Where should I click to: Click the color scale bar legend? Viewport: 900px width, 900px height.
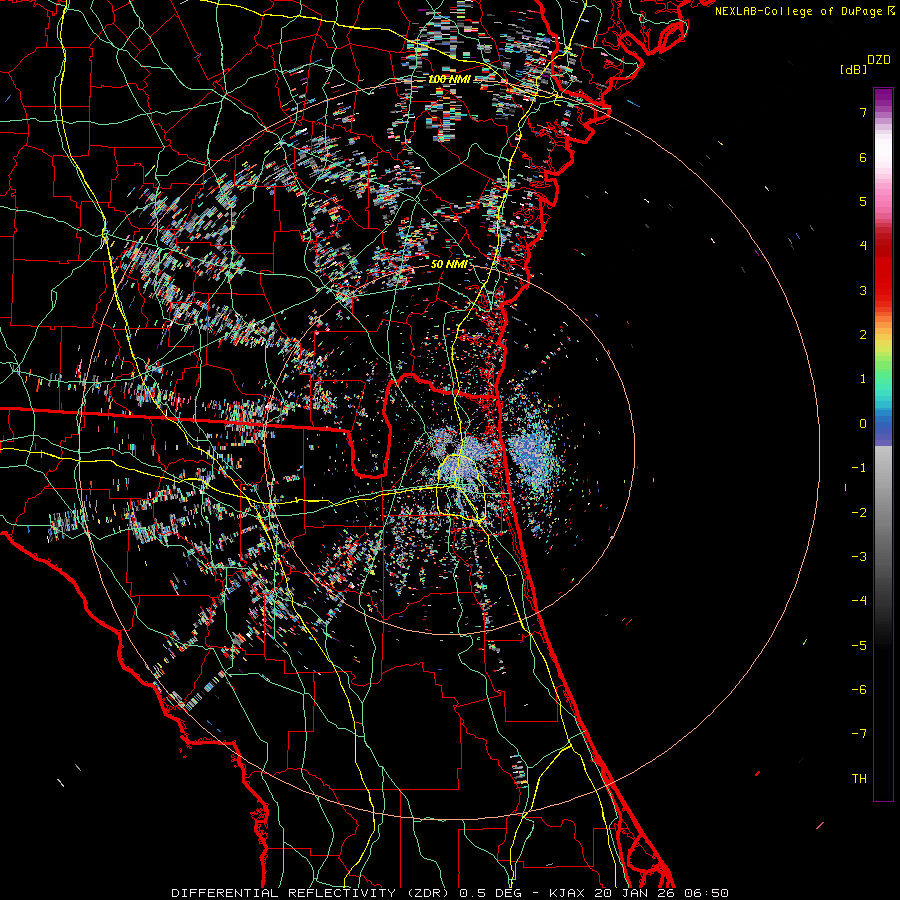pos(883,444)
